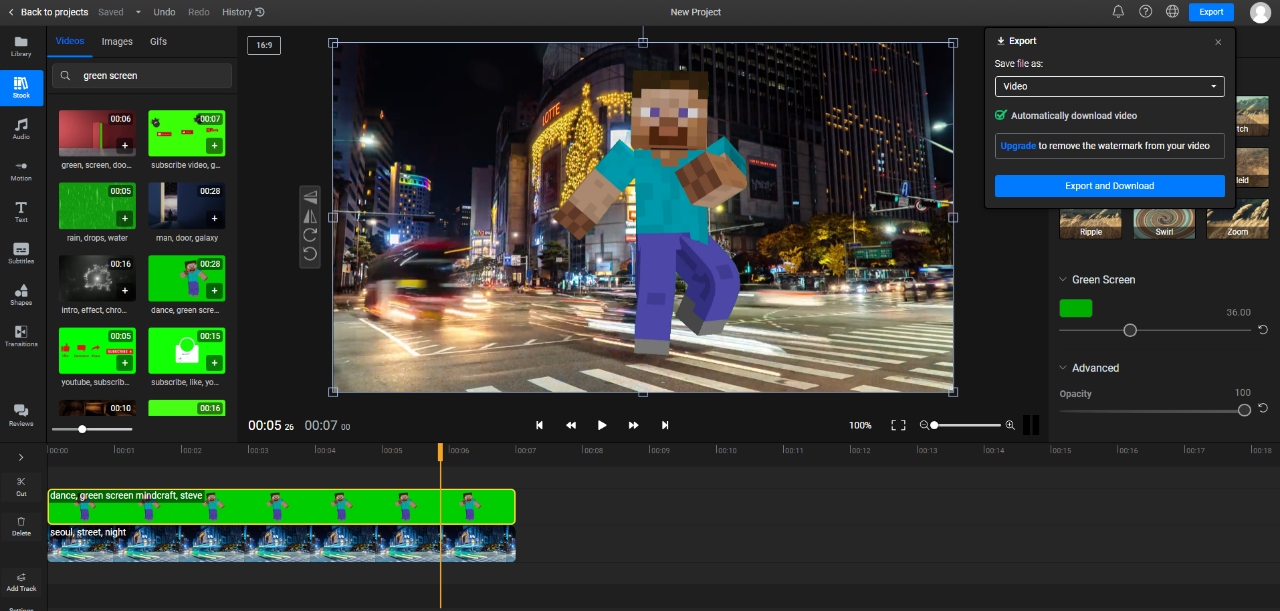Viewport: 1280px width, 611px height.
Task: Click the green screen color swatch
Action: tap(1076, 308)
